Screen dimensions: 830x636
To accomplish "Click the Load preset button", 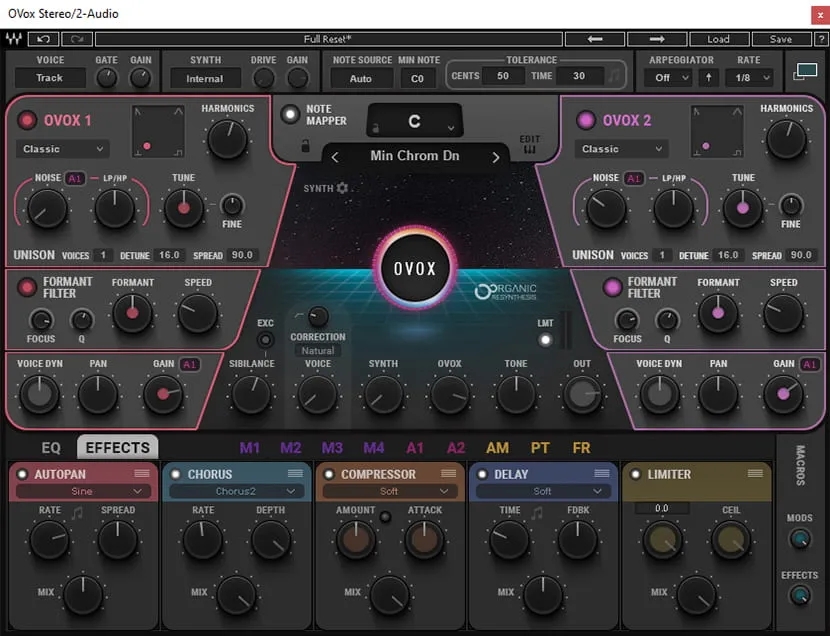I will click(x=719, y=39).
